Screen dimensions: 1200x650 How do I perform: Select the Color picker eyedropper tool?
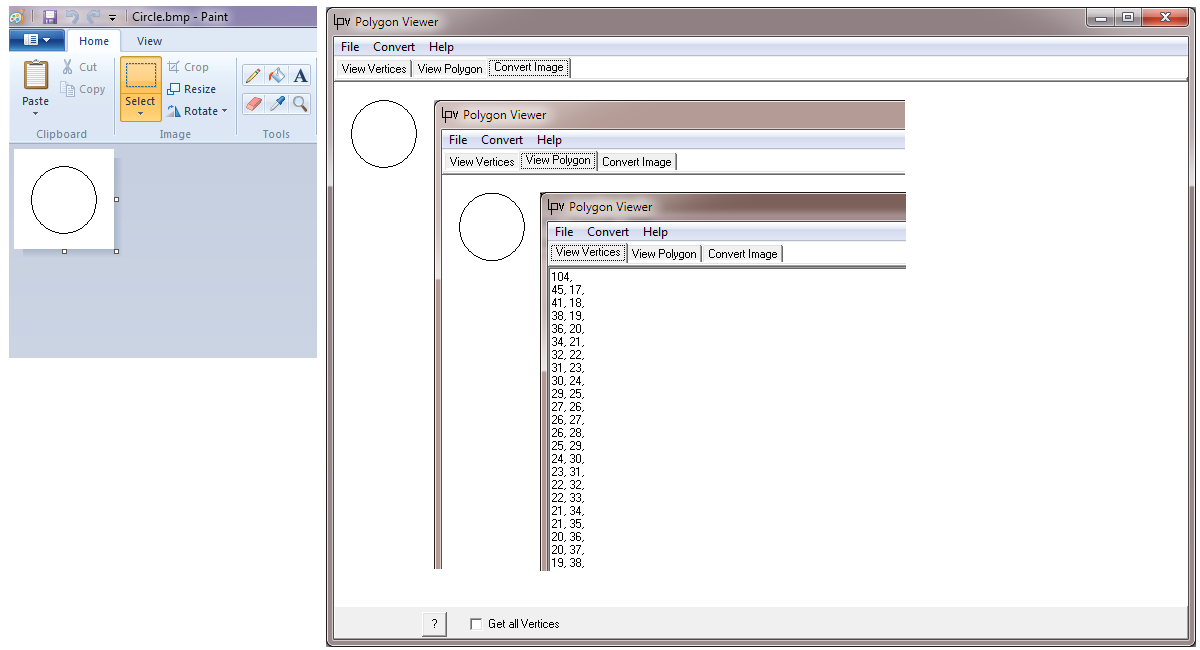point(277,103)
